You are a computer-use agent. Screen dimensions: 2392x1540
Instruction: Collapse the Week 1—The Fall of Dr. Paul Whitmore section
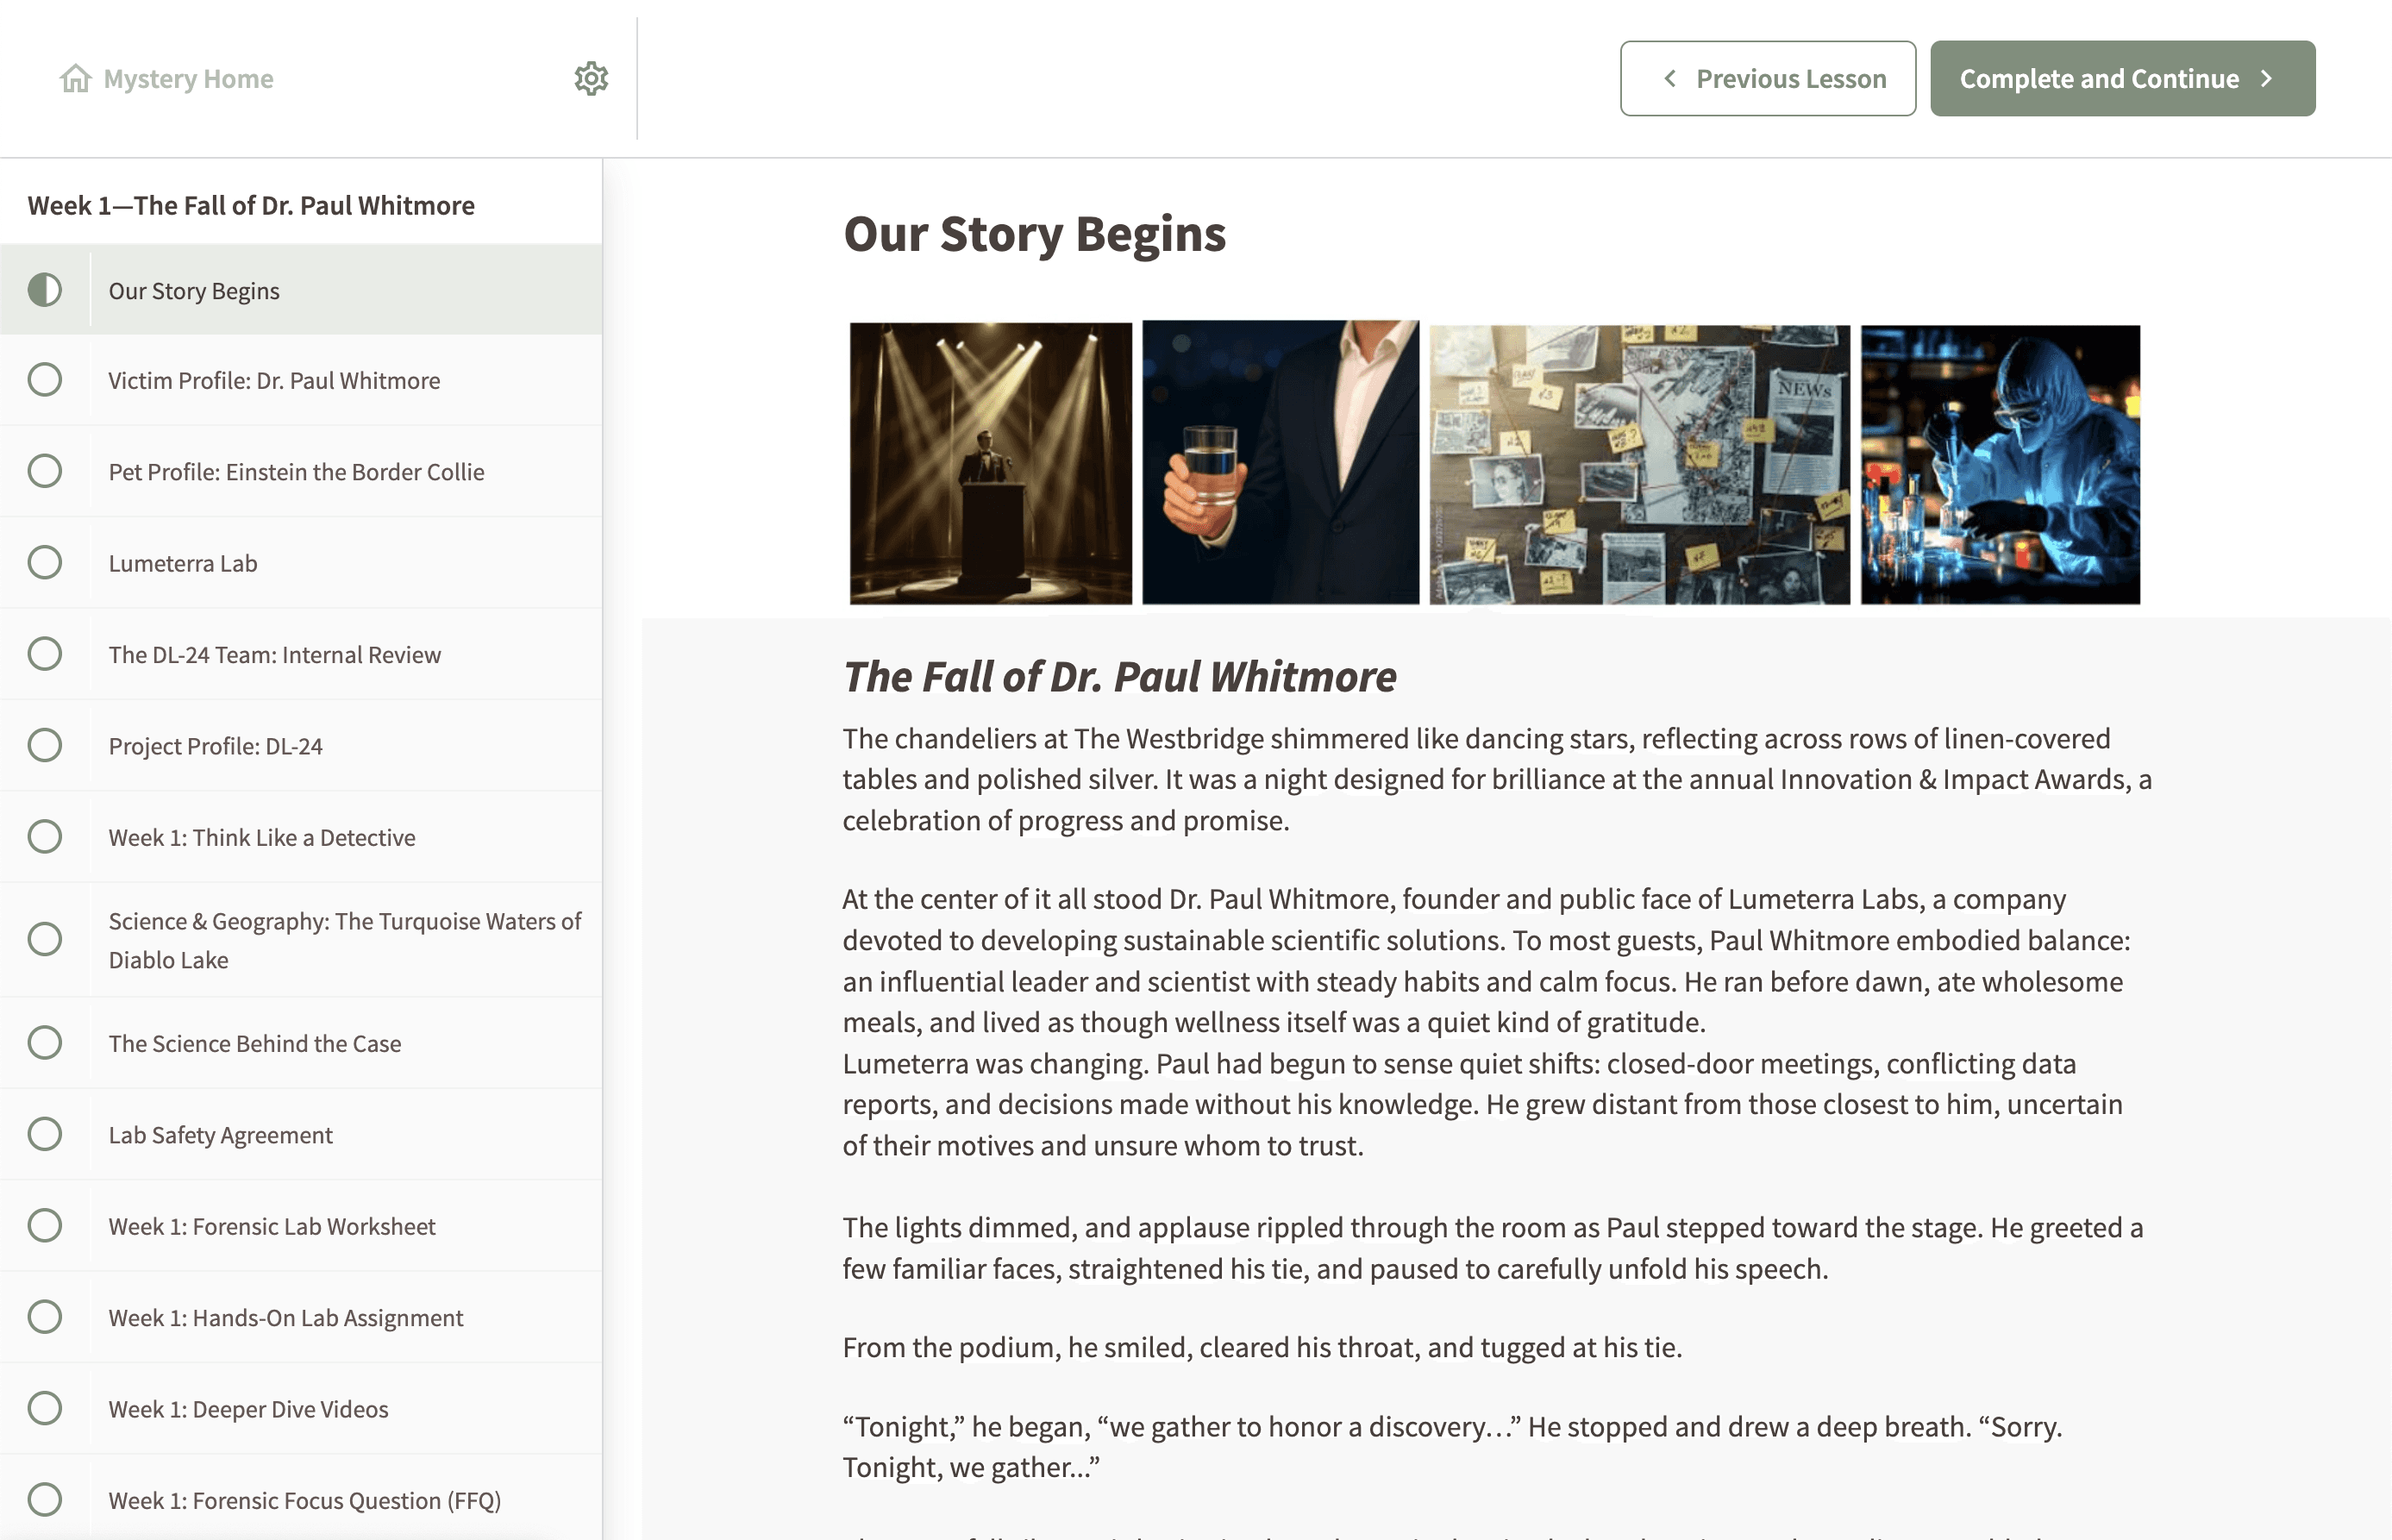251,205
